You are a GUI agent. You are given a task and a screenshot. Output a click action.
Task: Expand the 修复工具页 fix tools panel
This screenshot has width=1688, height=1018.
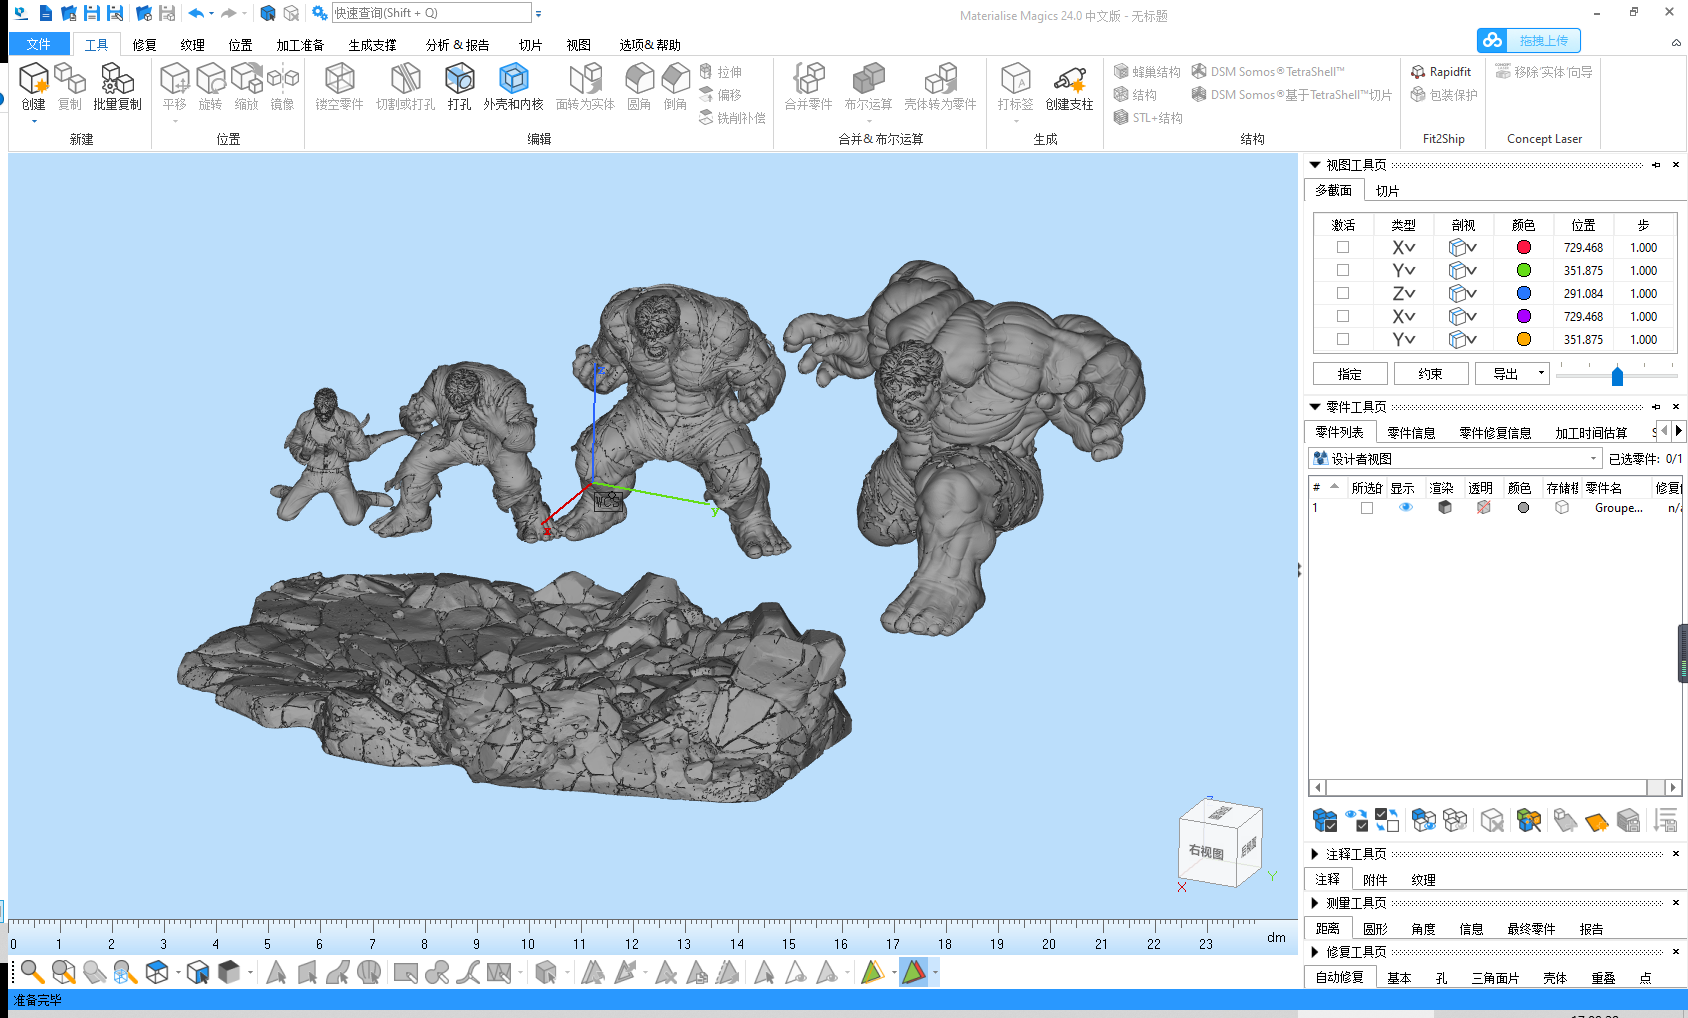tap(1315, 952)
